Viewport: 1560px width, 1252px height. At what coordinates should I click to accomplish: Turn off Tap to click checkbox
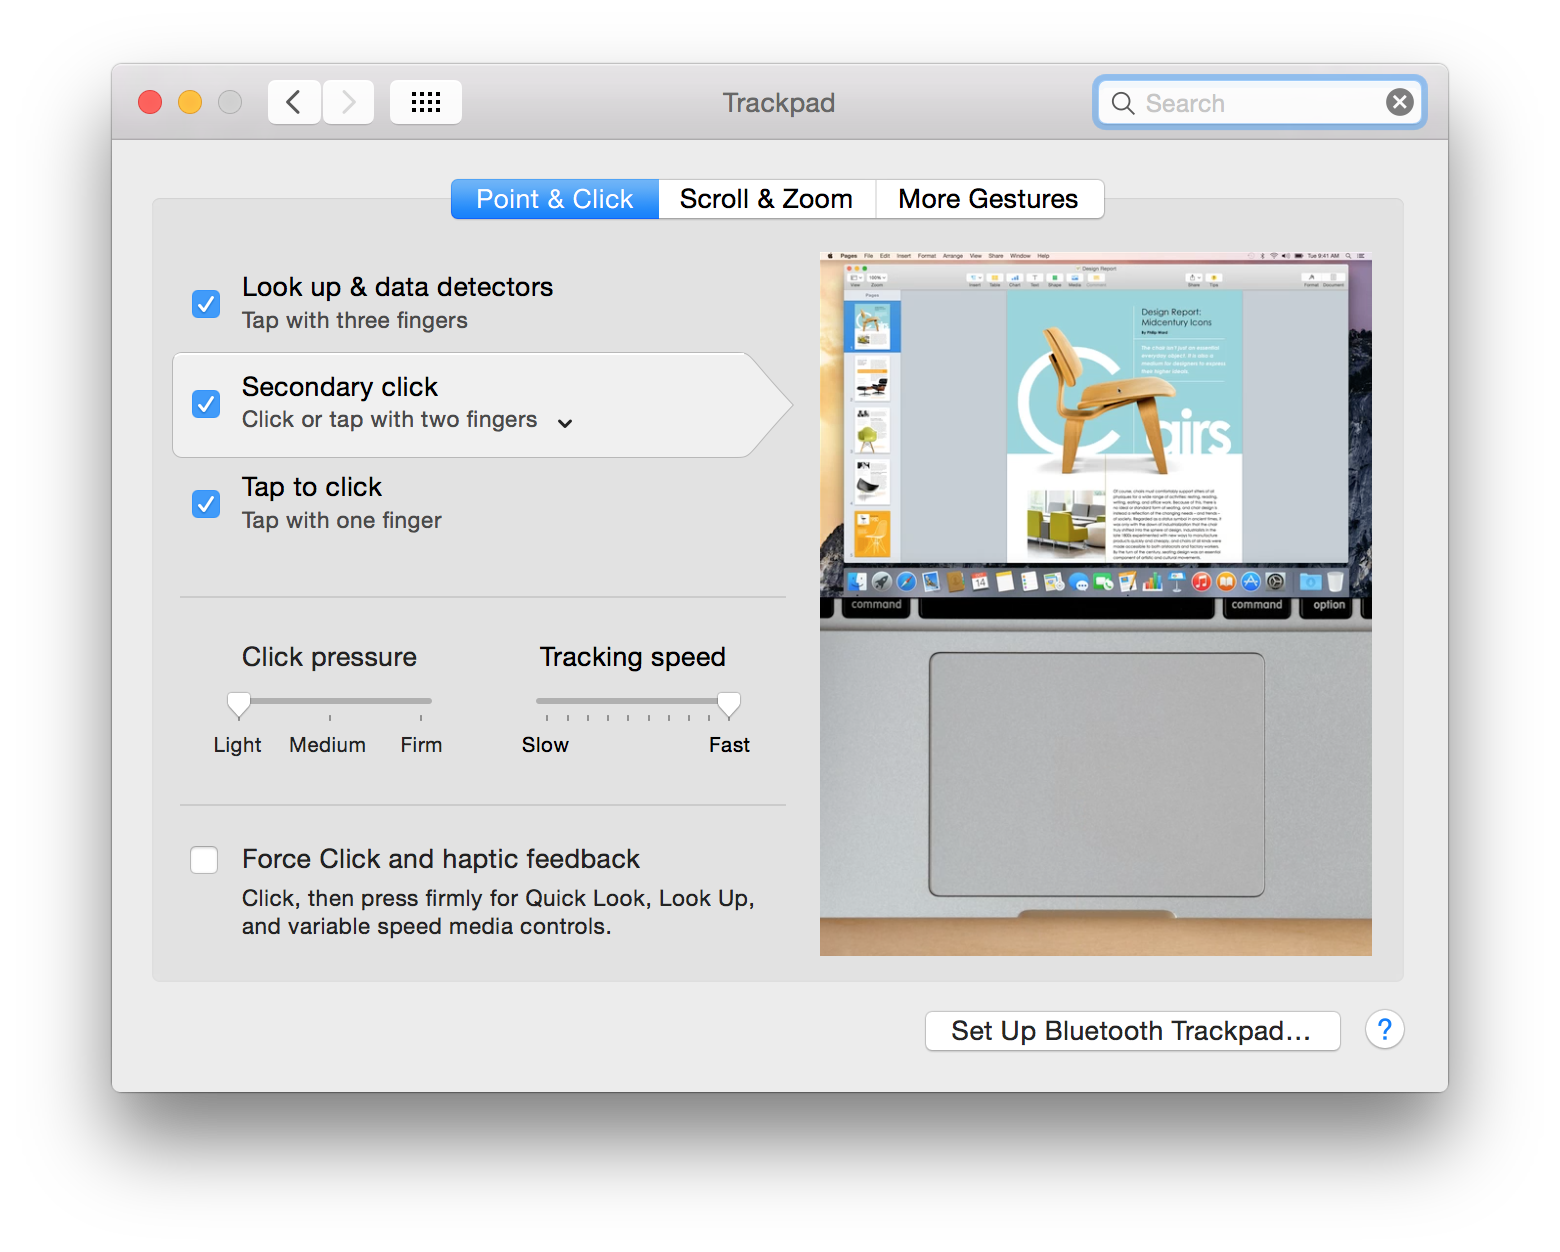click(206, 504)
